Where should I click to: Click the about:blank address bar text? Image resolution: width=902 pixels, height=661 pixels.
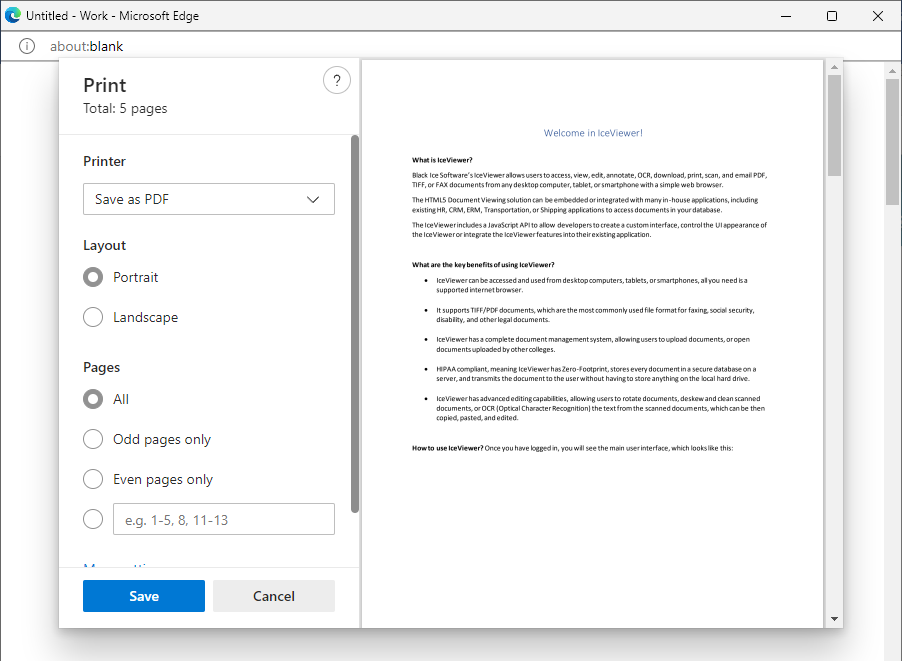[x=86, y=46]
